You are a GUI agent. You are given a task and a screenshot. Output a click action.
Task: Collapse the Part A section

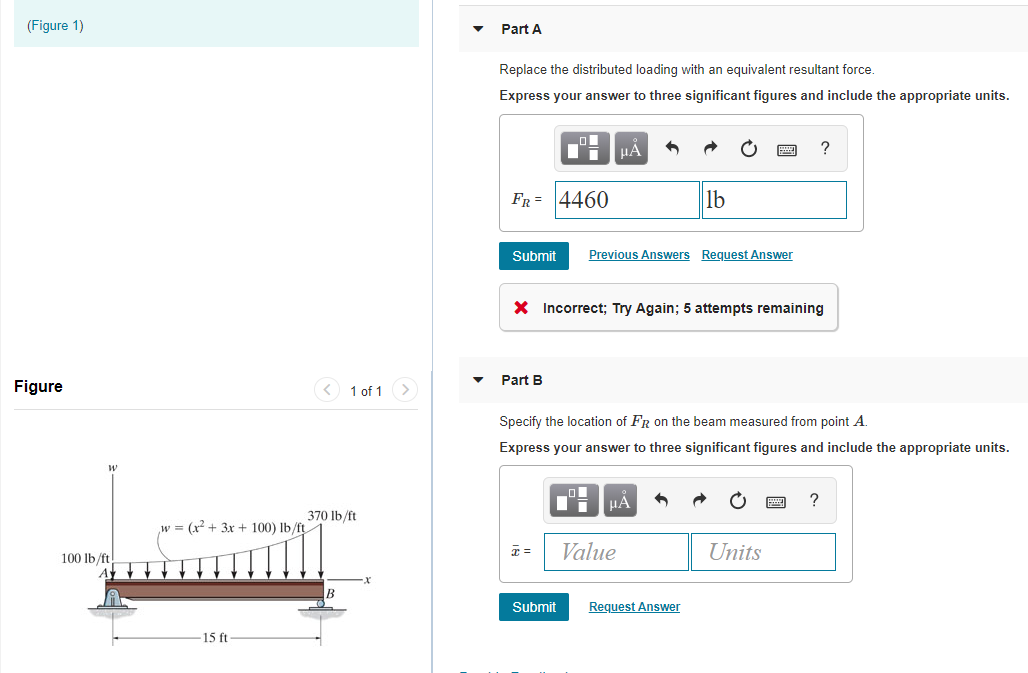(x=477, y=29)
